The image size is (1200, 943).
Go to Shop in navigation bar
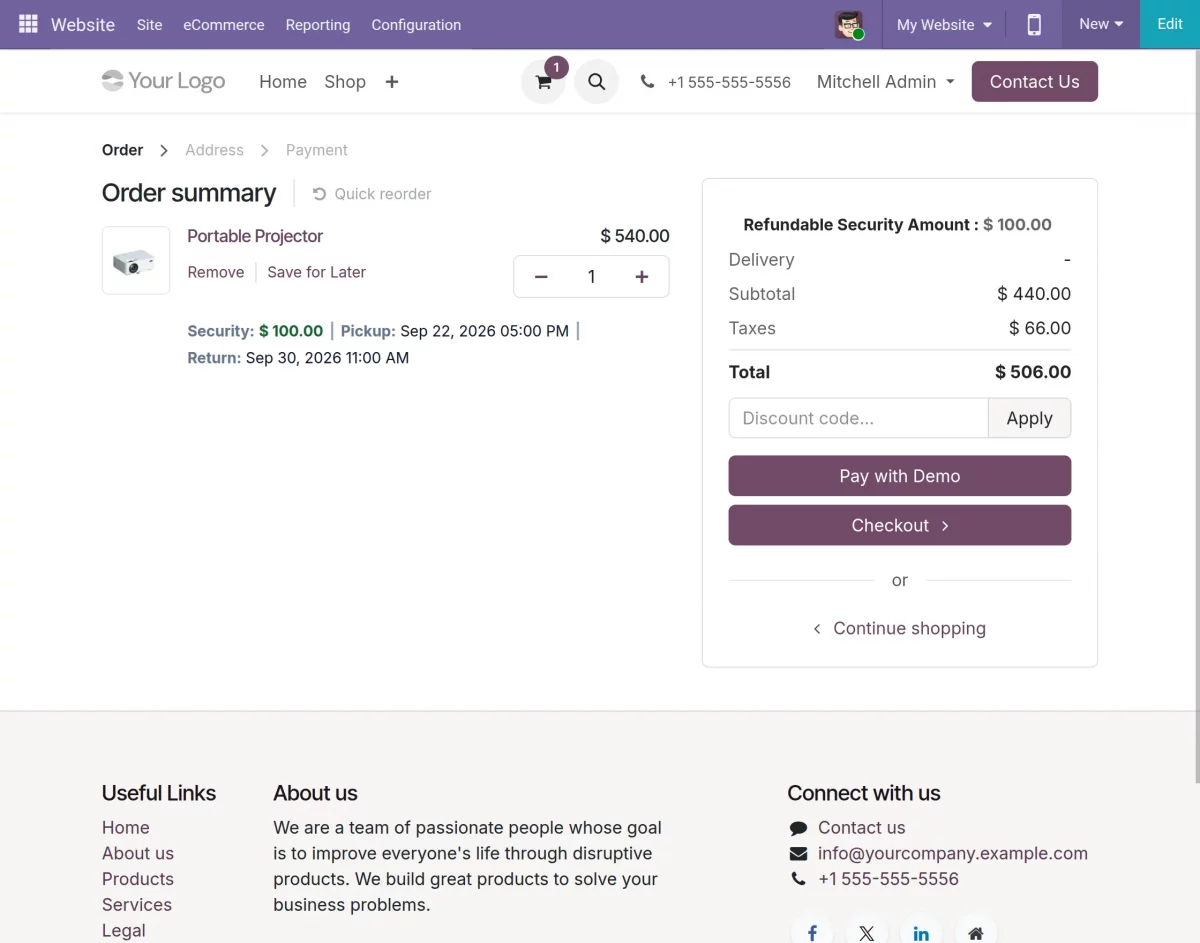coord(345,82)
